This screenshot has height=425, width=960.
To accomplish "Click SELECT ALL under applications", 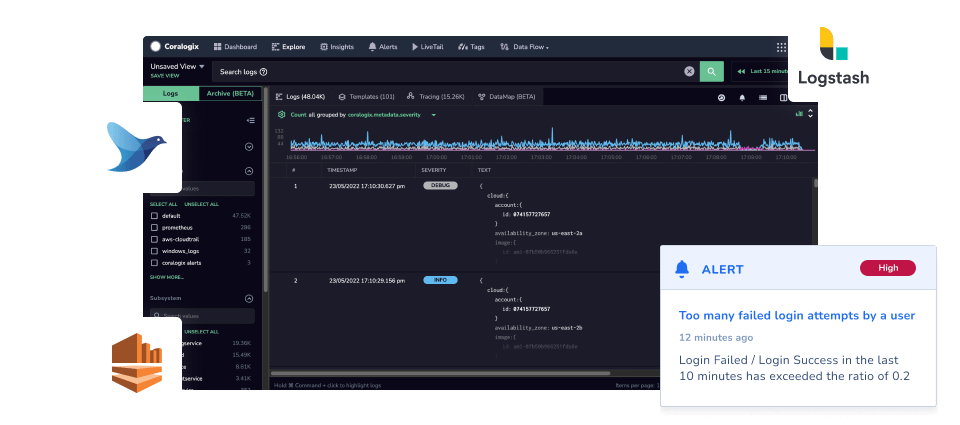I will tap(163, 204).
